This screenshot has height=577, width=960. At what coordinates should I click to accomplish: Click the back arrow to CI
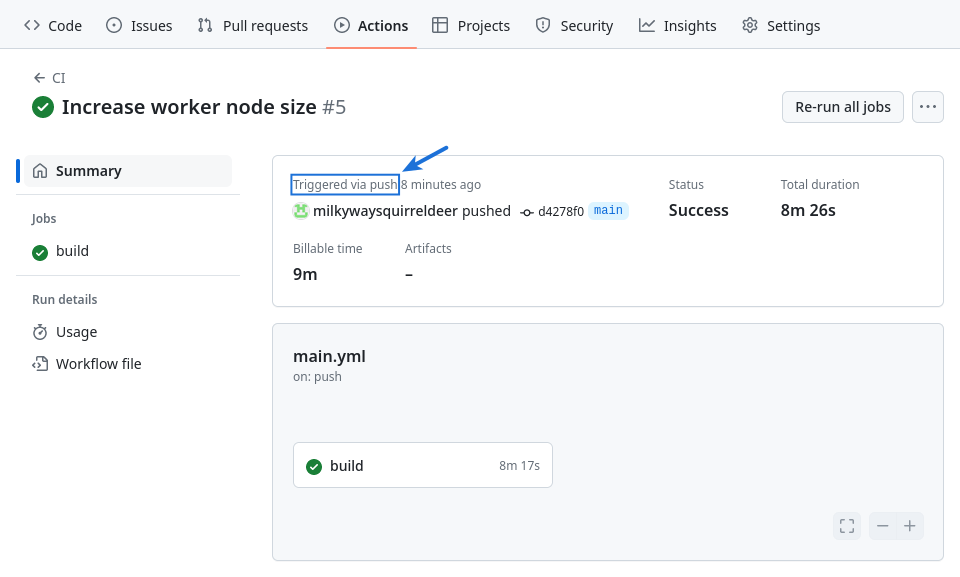coord(40,78)
